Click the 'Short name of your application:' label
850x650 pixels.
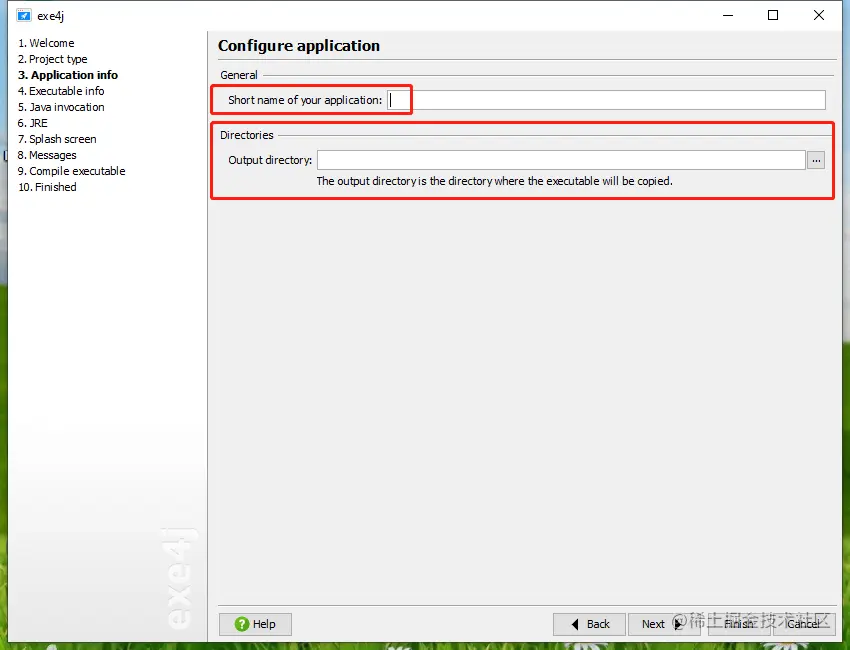(305, 100)
